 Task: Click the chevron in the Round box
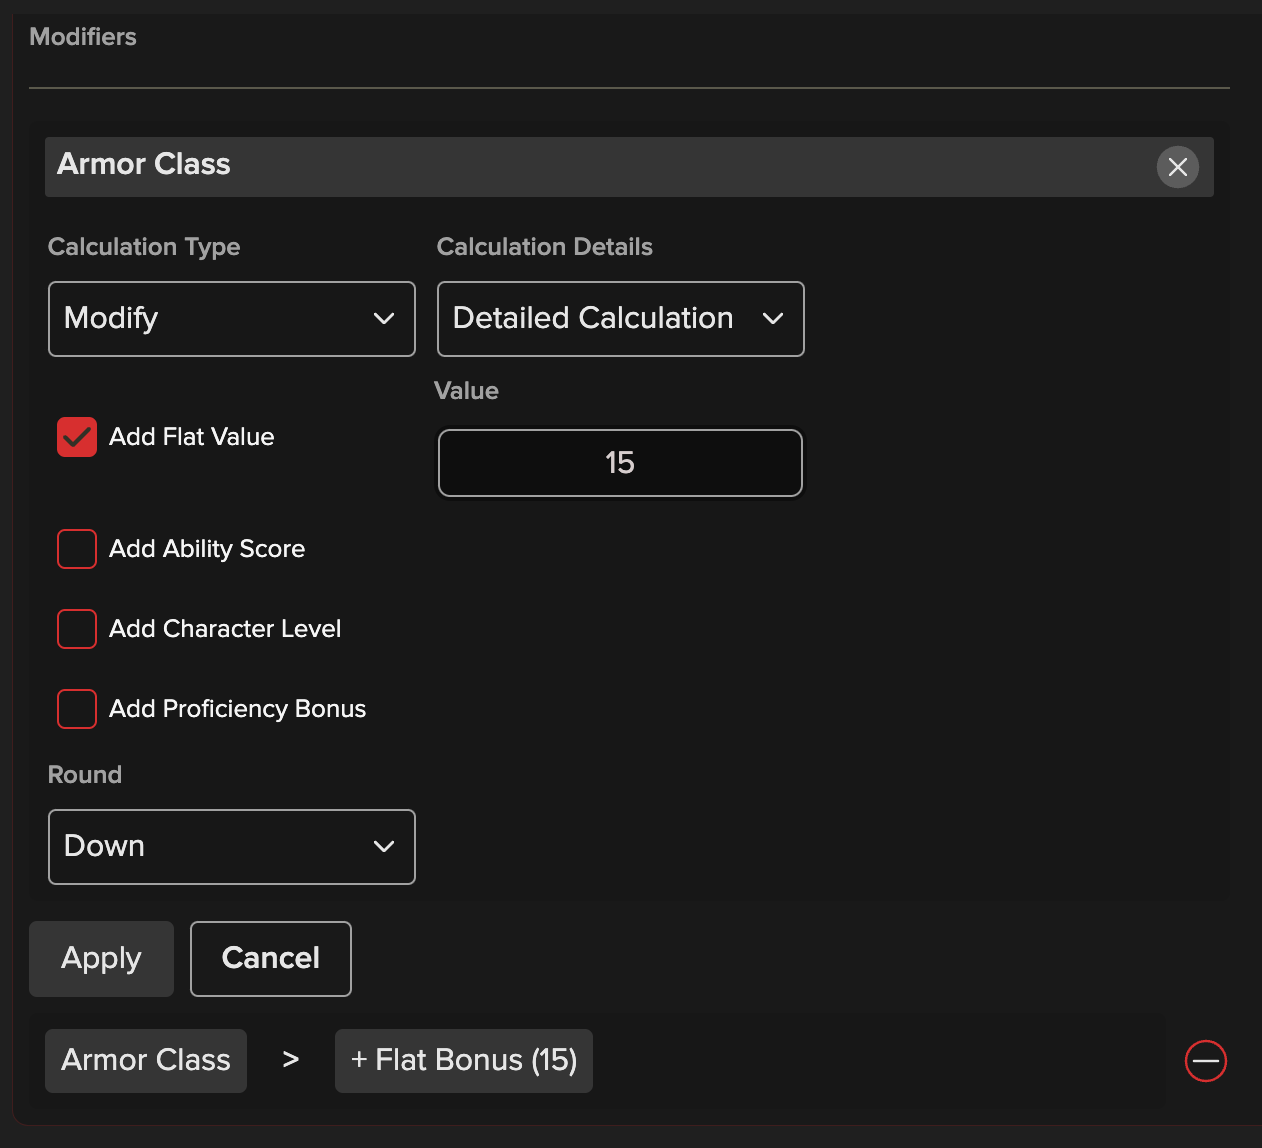tap(384, 847)
